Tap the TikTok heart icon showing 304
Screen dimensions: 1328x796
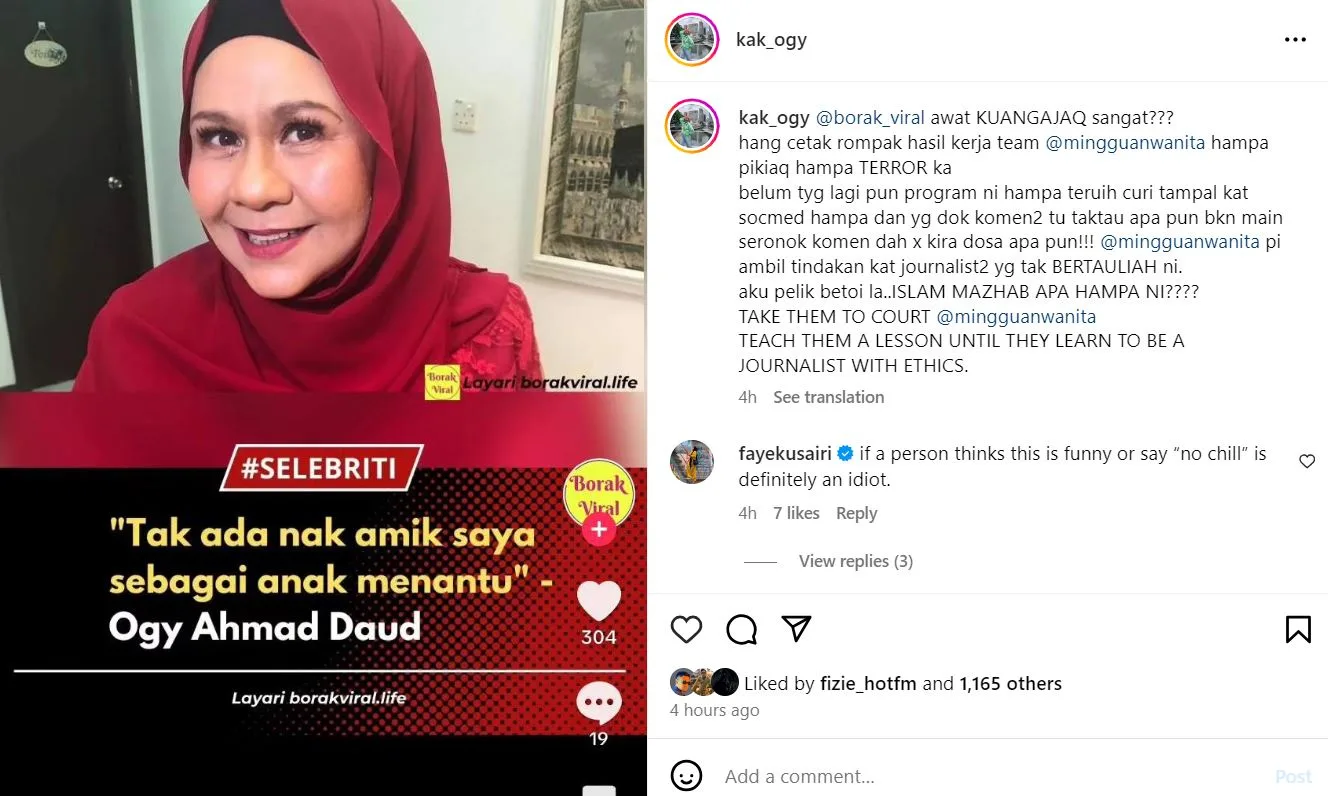click(x=599, y=601)
